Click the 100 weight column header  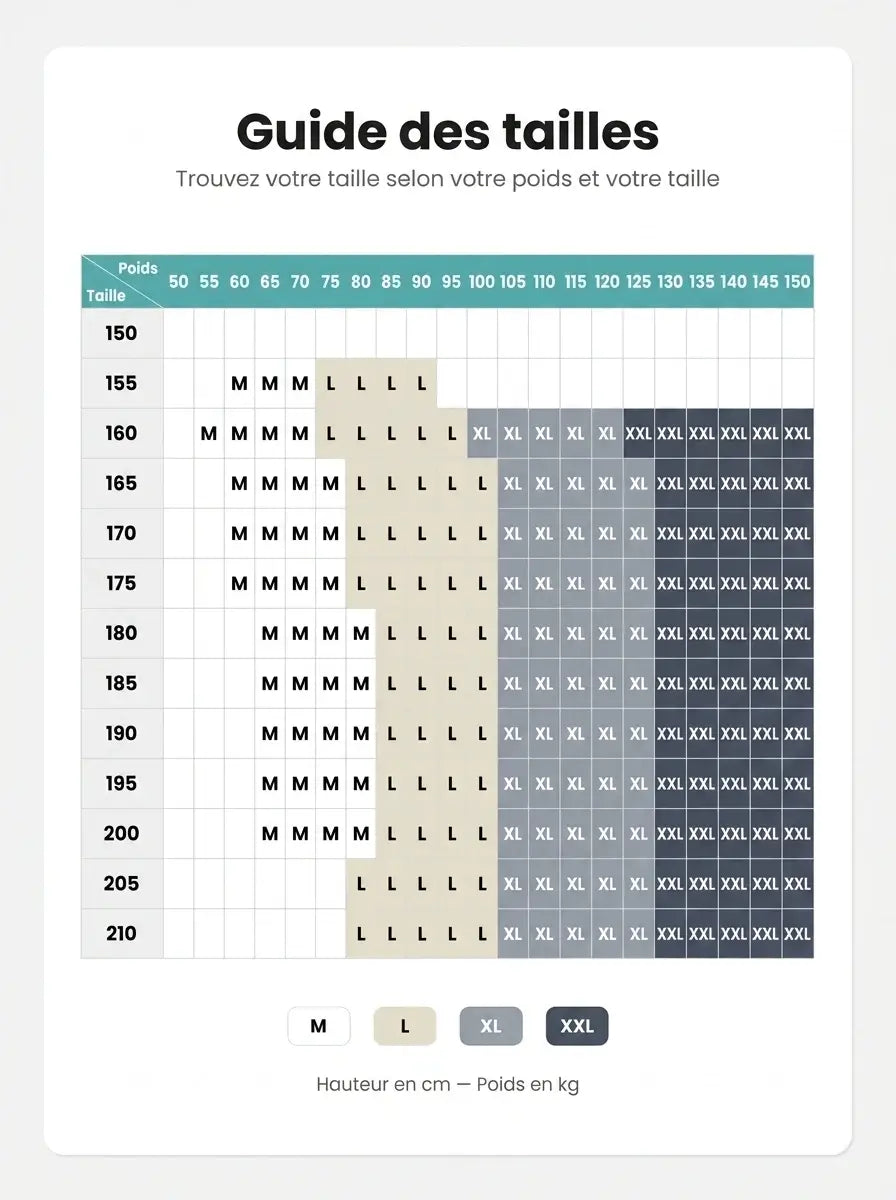coord(482,282)
